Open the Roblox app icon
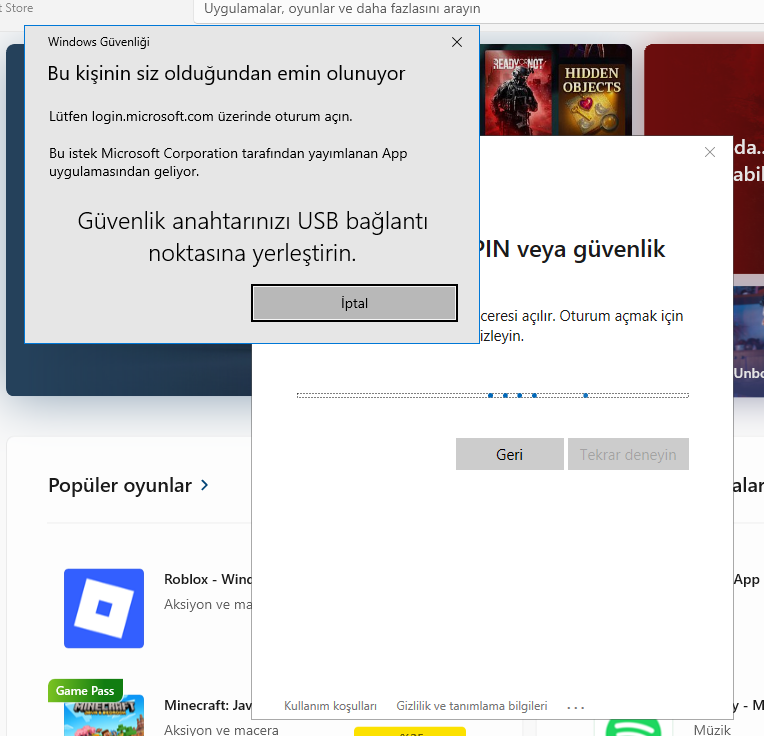Image resolution: width=764 pixels, height=736 pixels. pos(104,608)
